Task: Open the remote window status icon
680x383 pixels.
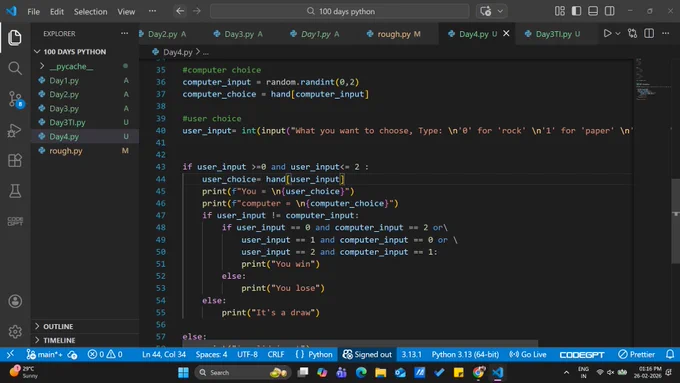Action: tap(10, 354)
